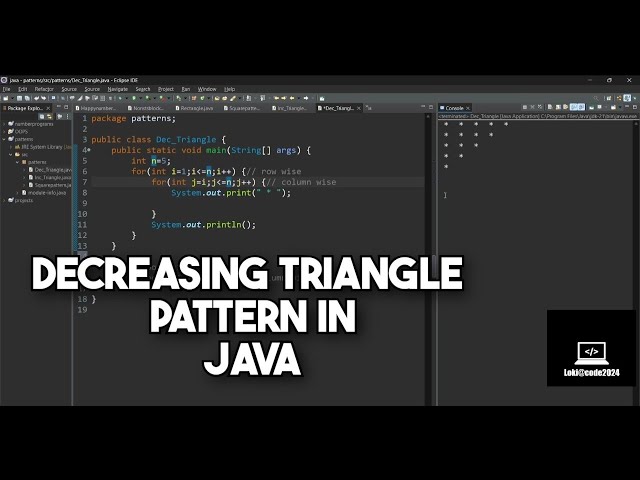
Task: Open the Project menu
Action: pyautogui.click(x=166, y=89)
